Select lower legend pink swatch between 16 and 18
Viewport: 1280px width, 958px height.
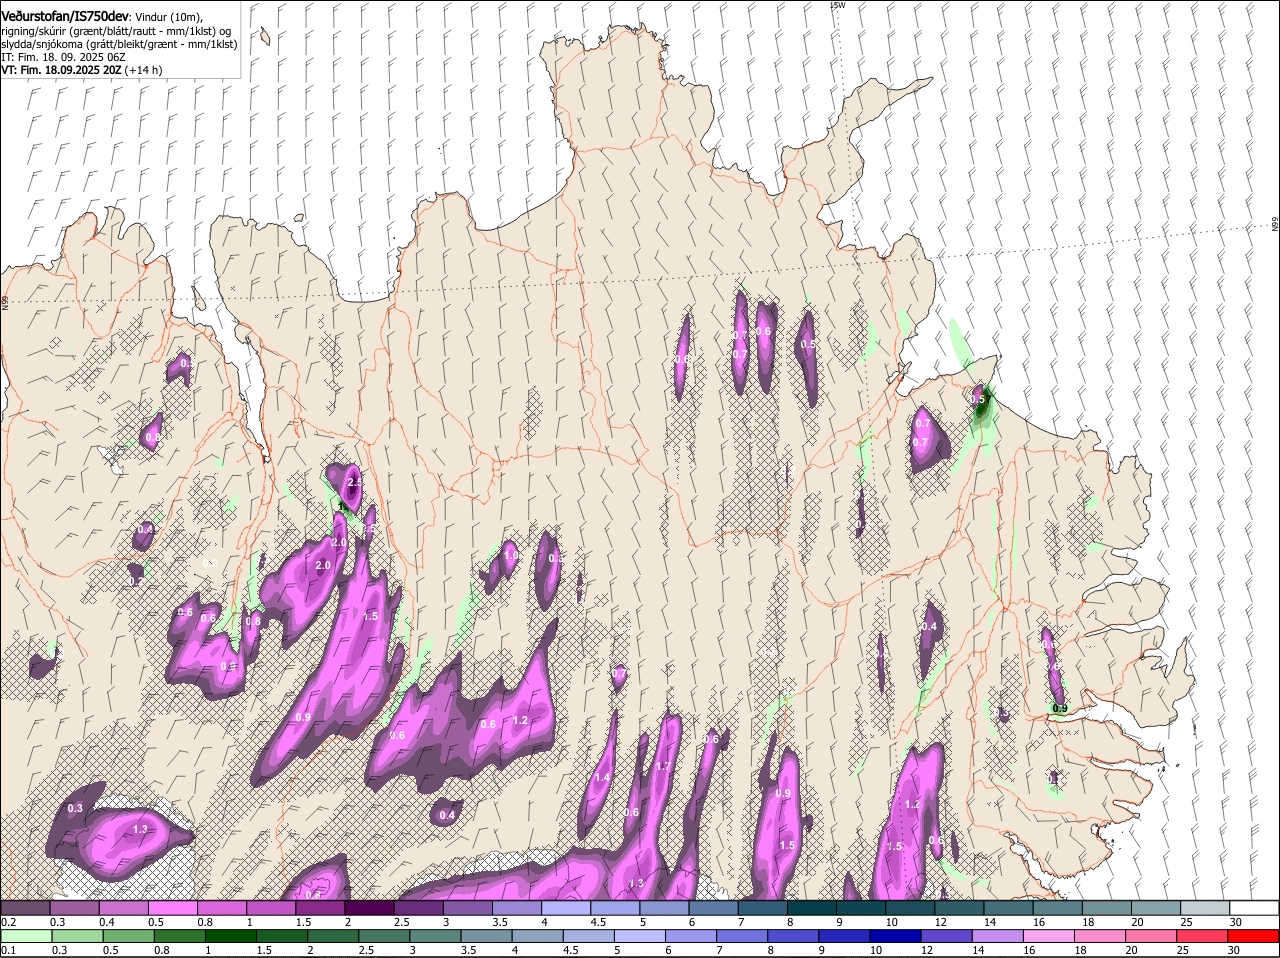1047,936
